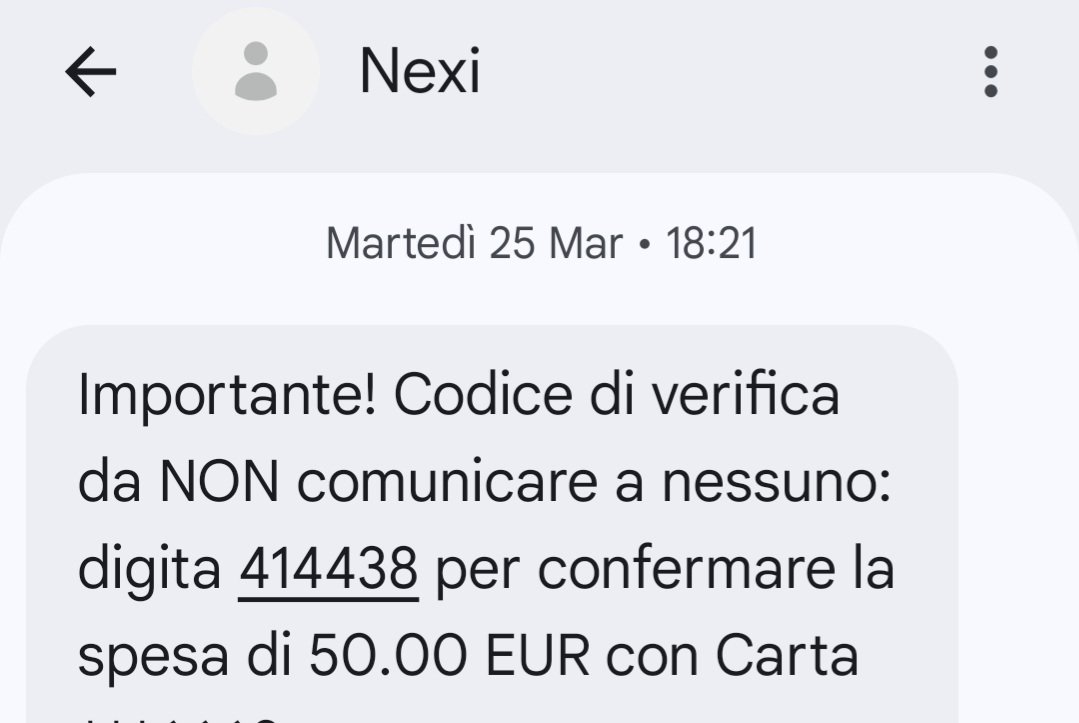Tap the Nexi sender name
Viewport: 1079px width, 723px height.
[x=420, y=72]
